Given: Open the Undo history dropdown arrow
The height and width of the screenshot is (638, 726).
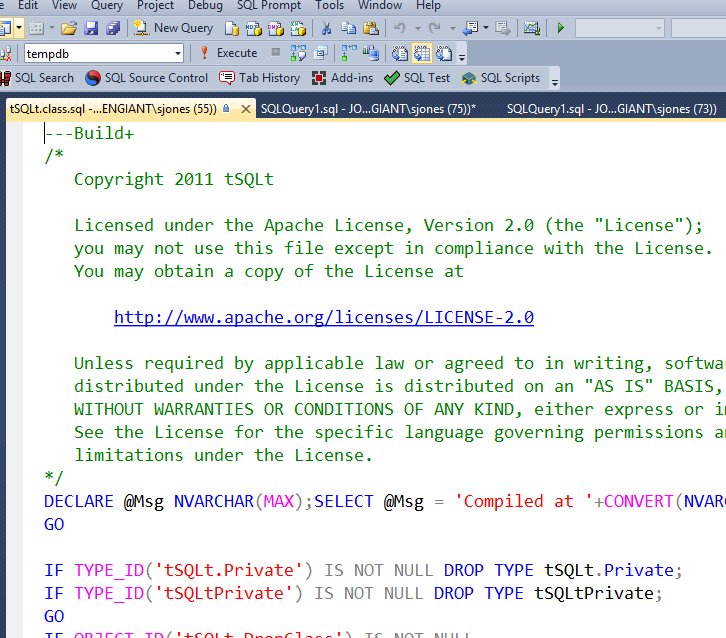Looking at the screenshot, I should [x=418, y=28].
